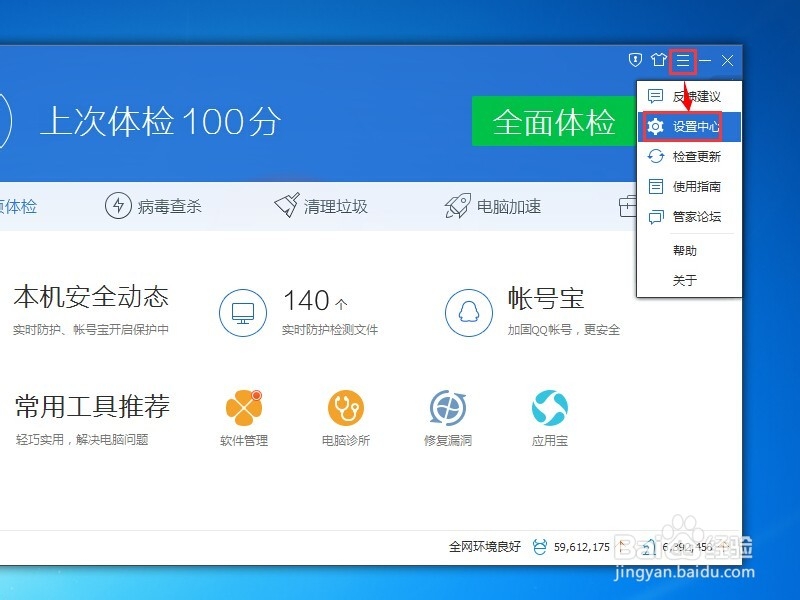
Task: Click the QQ penguin 帐号宝 icon
Action: (469, 313)
